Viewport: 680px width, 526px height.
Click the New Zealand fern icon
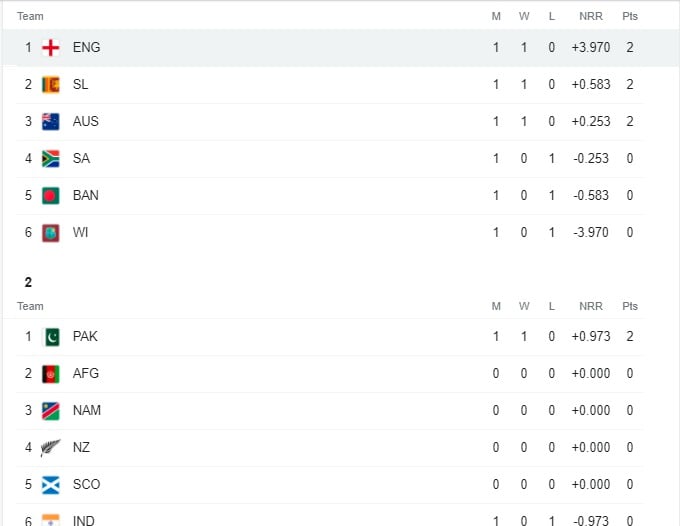pos(51,448)
